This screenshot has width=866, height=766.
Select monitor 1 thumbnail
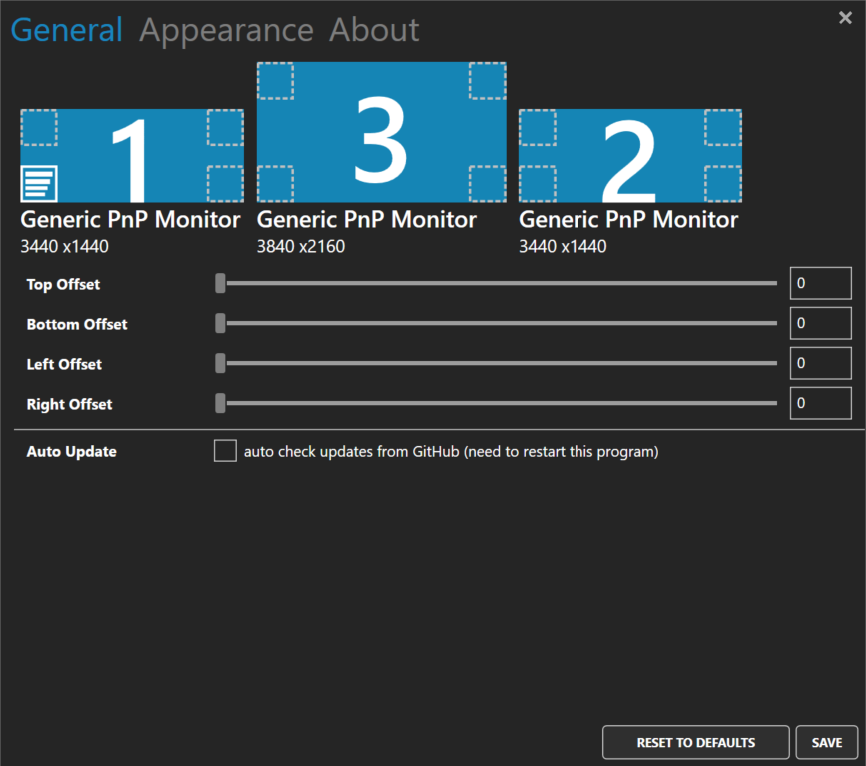[132, 156]
